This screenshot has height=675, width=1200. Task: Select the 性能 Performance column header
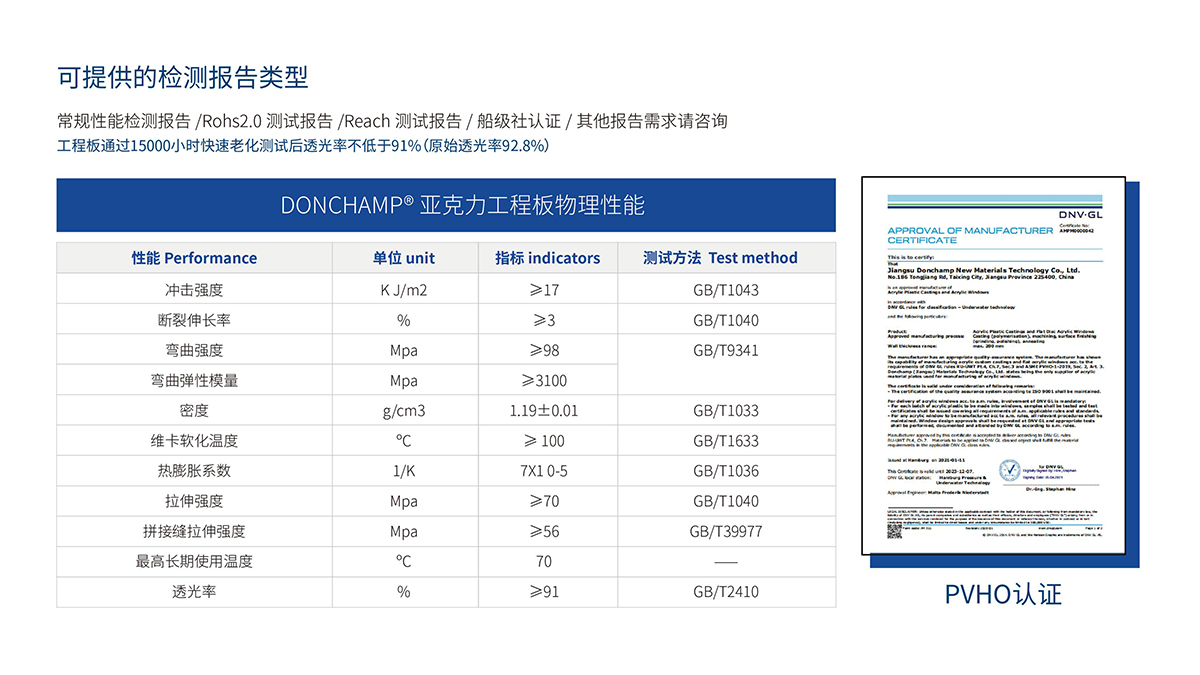194,258
